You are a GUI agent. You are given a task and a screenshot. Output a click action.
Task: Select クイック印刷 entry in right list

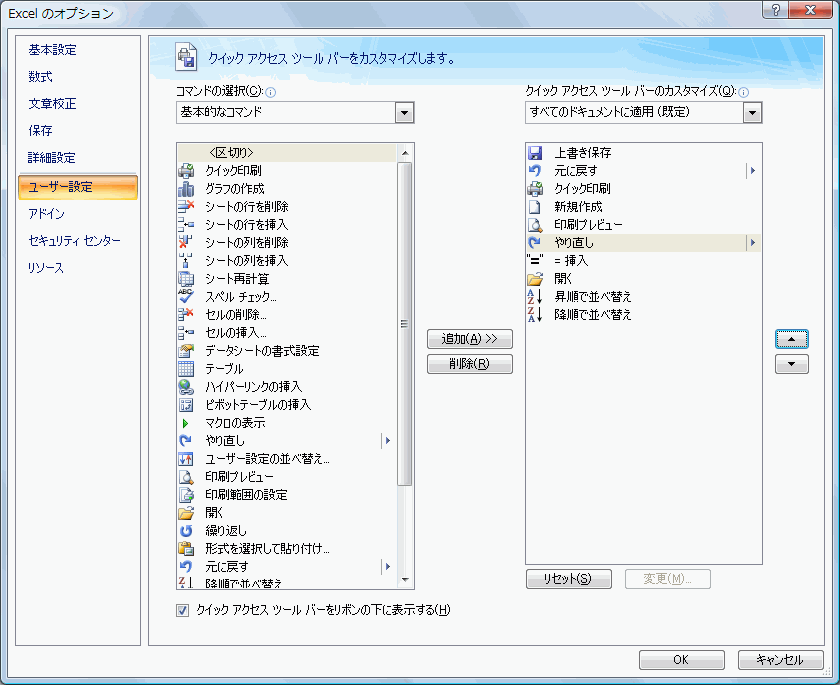click(x=643, y=189)
